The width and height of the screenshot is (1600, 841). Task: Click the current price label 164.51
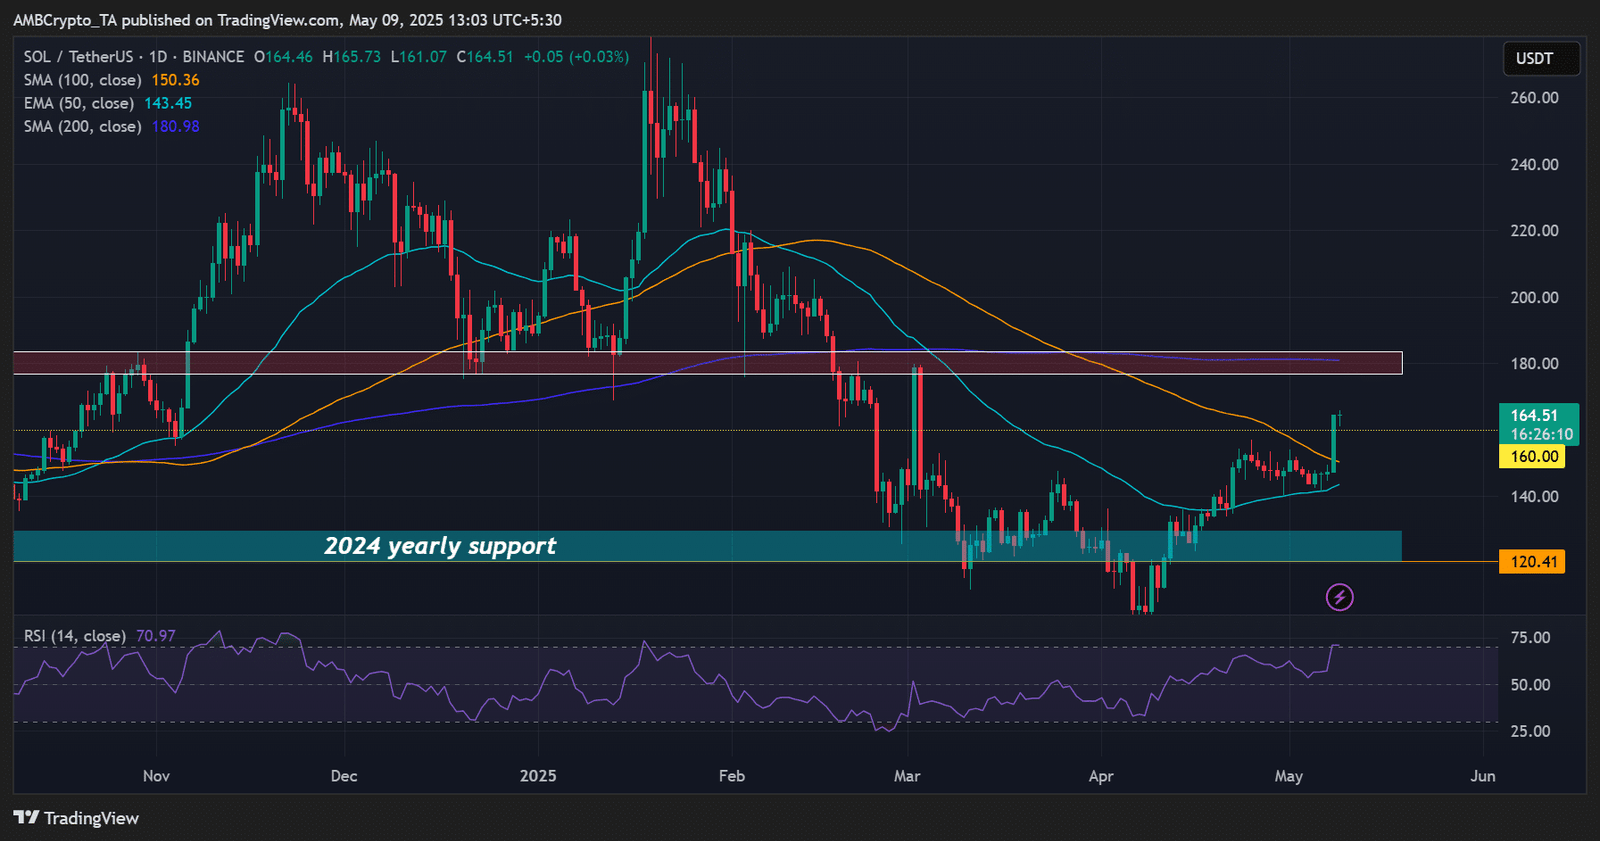[x=1535, y=415]
